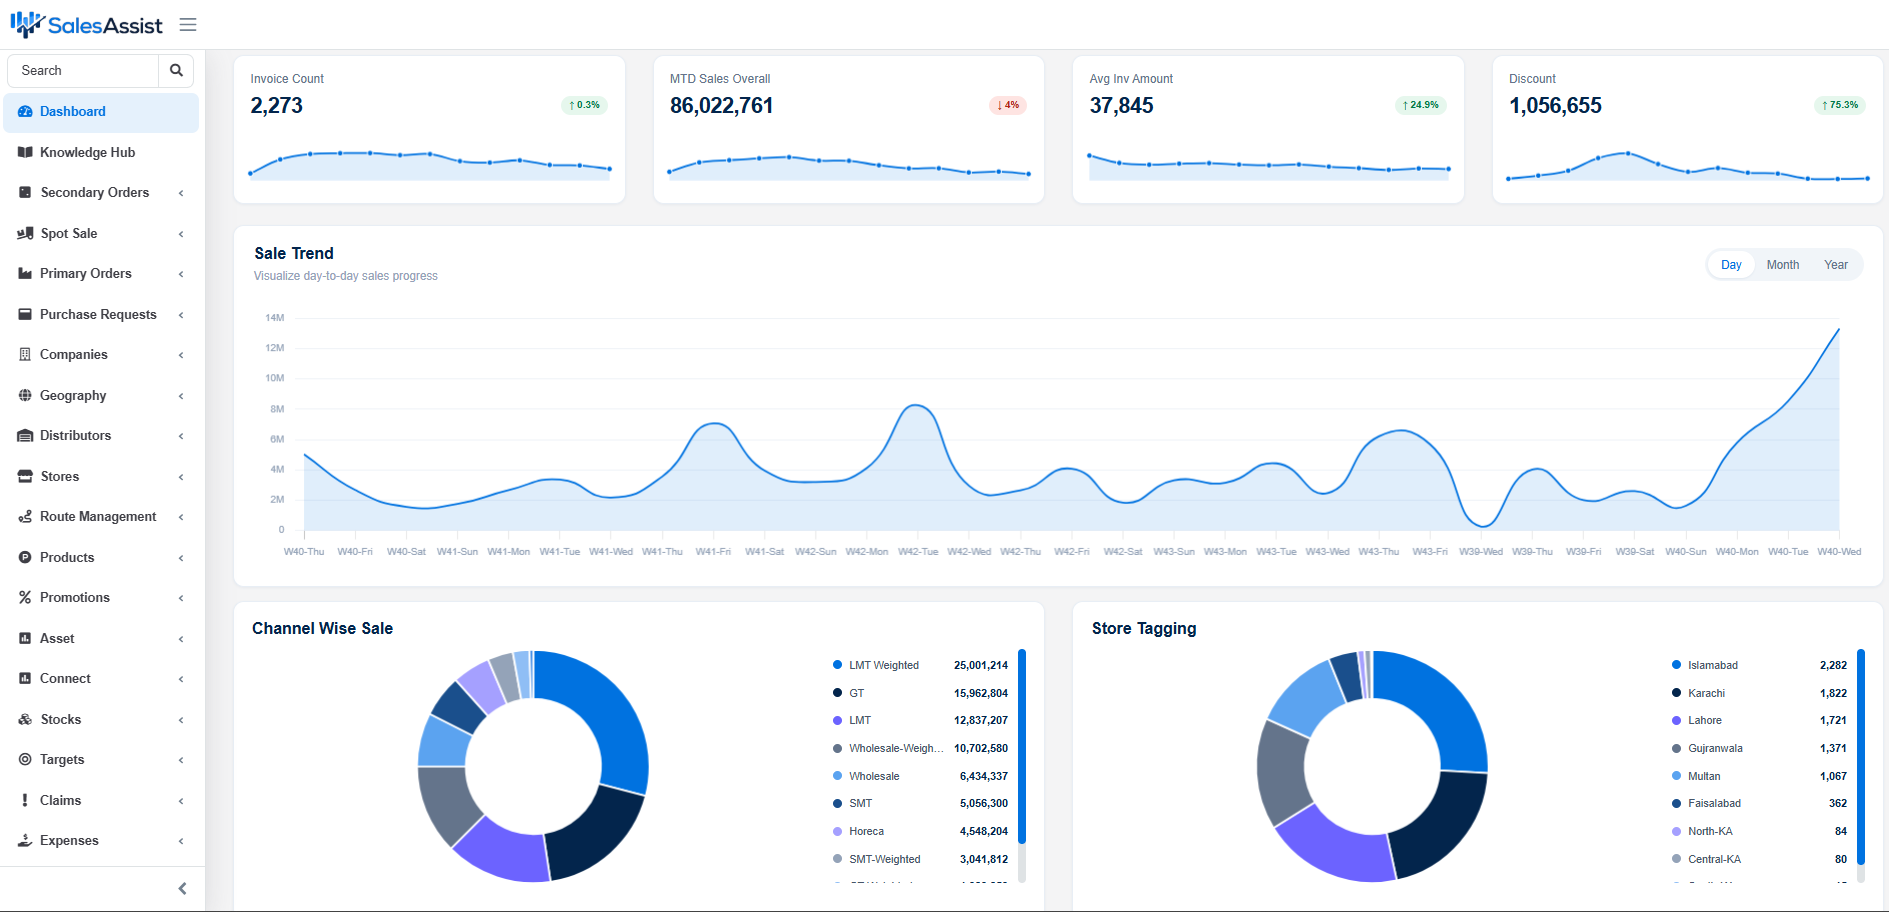Screen dimensions: 1889x912
Task: Expand the Asset submenu arrow
Action: [x=181, y=639]
